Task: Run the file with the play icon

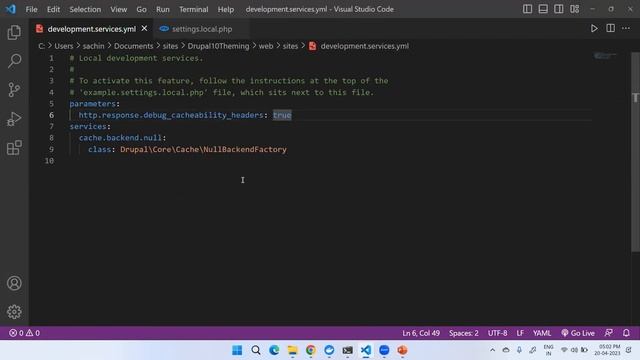Action: (x=594, y=29)
